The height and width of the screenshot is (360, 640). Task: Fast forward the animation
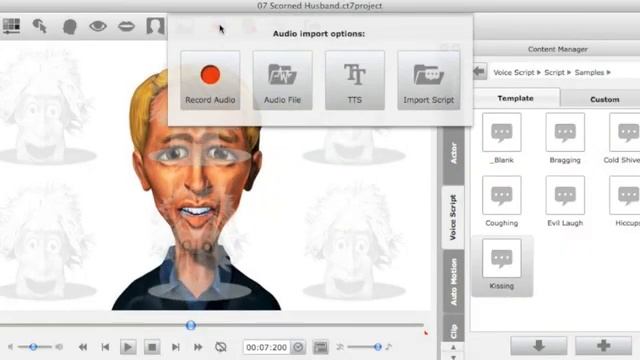pyautogui.click(x=198, y=347)
